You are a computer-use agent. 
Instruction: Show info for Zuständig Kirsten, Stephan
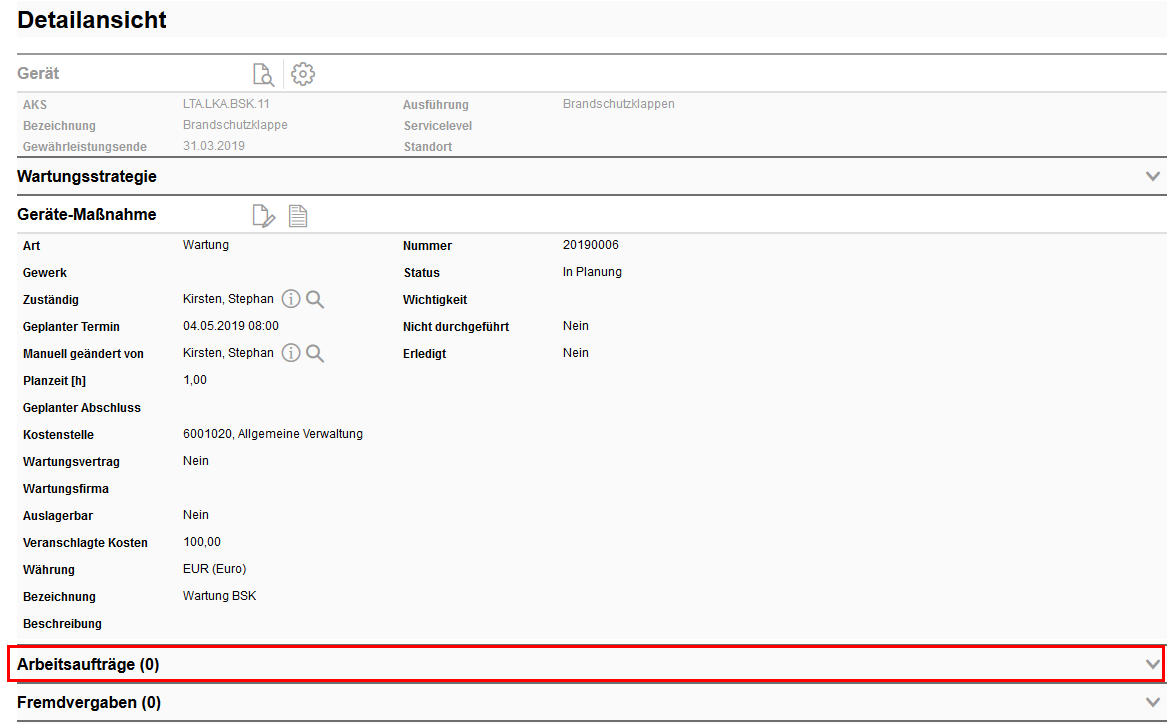291,299
